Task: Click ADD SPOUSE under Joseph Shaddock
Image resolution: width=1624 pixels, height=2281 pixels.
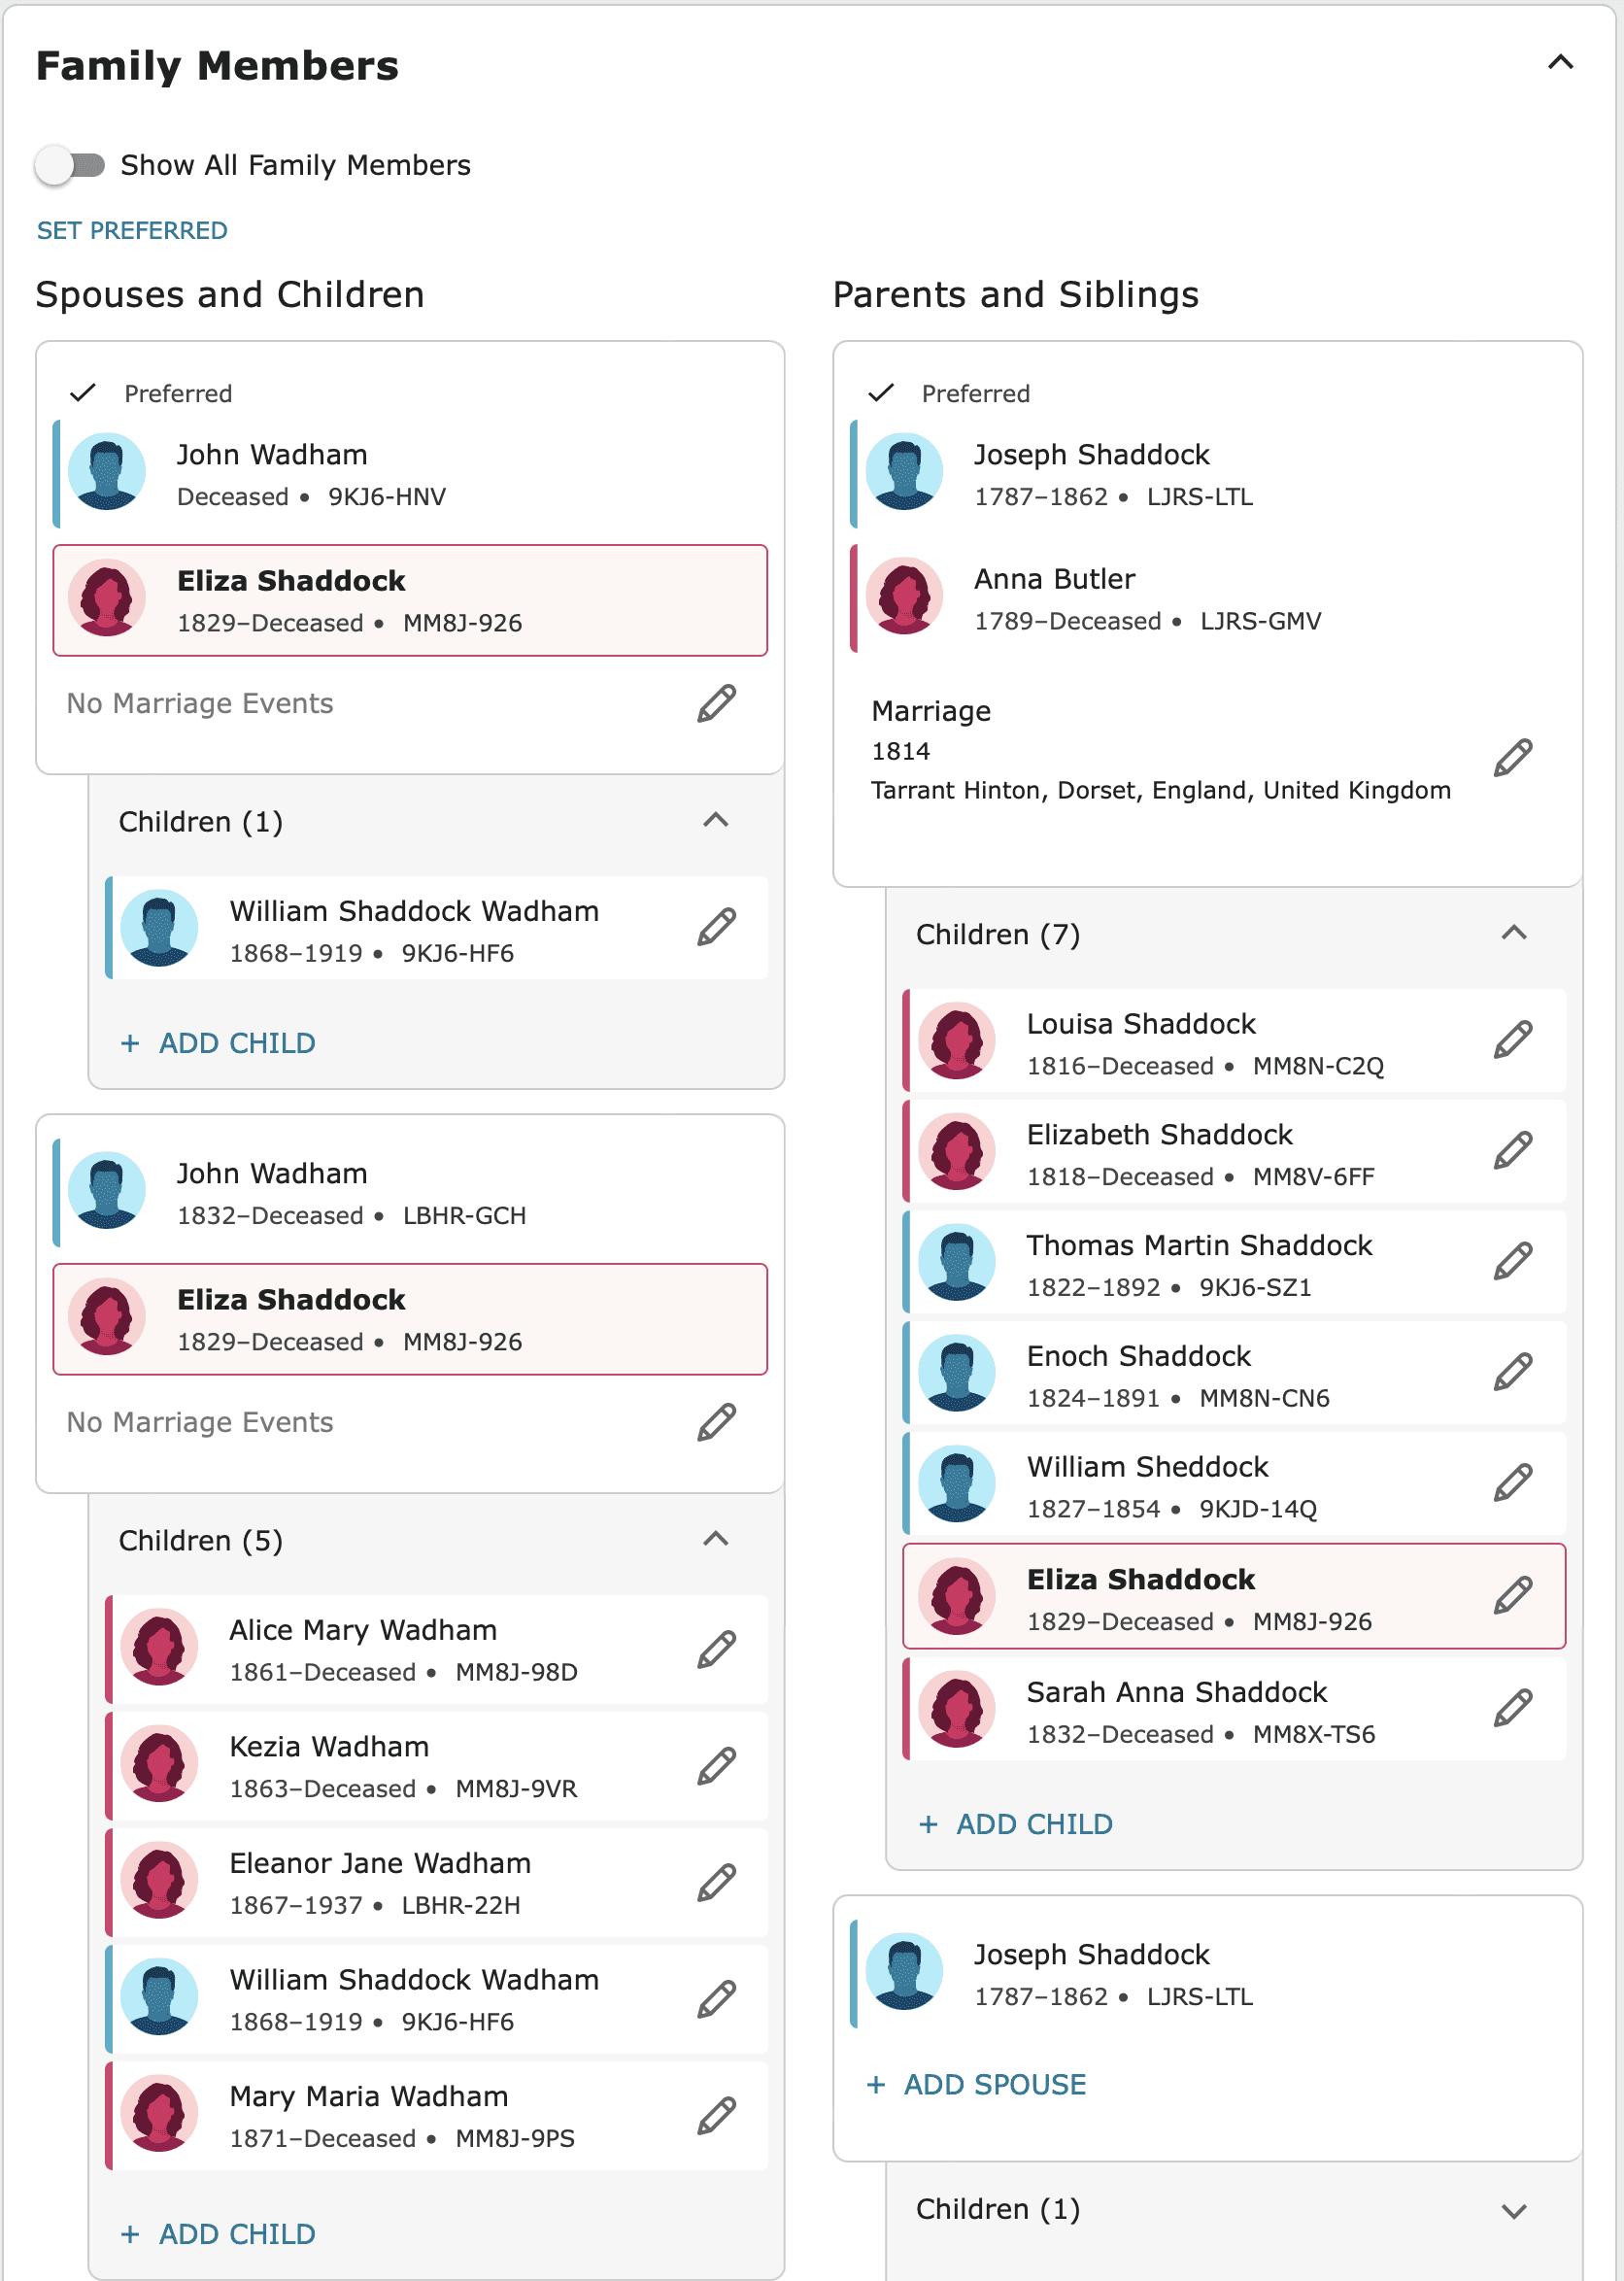Action: [976, 2084]
